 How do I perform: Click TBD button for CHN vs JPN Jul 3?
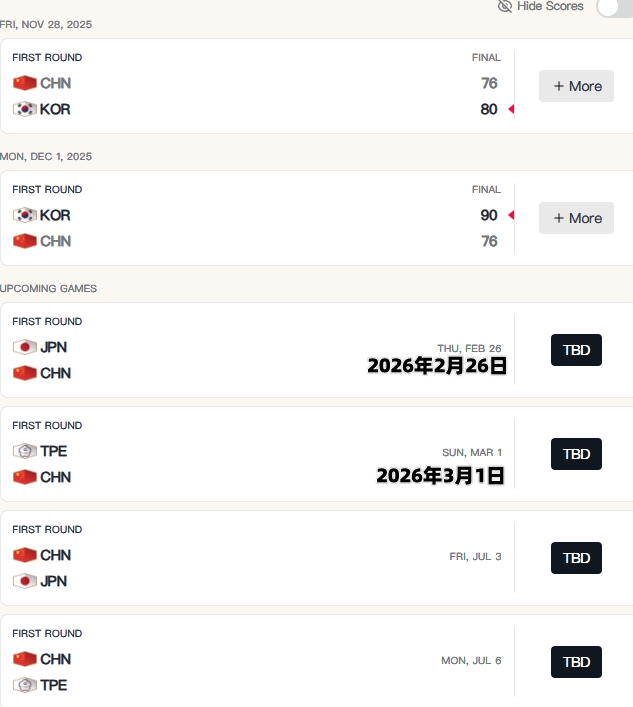click(576, 558)
